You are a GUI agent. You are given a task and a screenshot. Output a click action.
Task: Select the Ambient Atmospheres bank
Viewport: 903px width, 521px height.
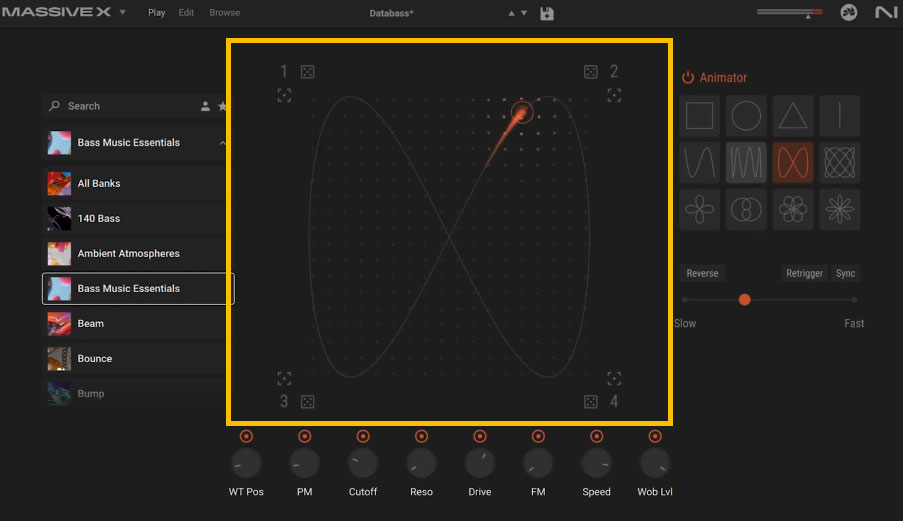136,254
